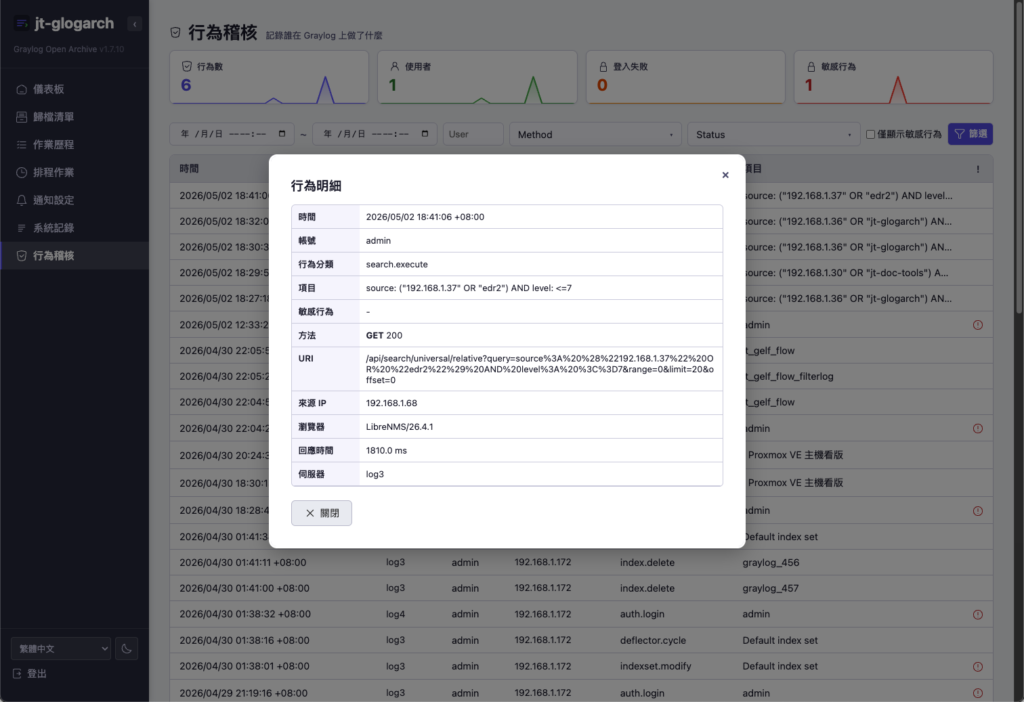Screen dimensions: 1024x702
Task: Click the graylog_457 cell in the table
Action: tap(771, 588)
